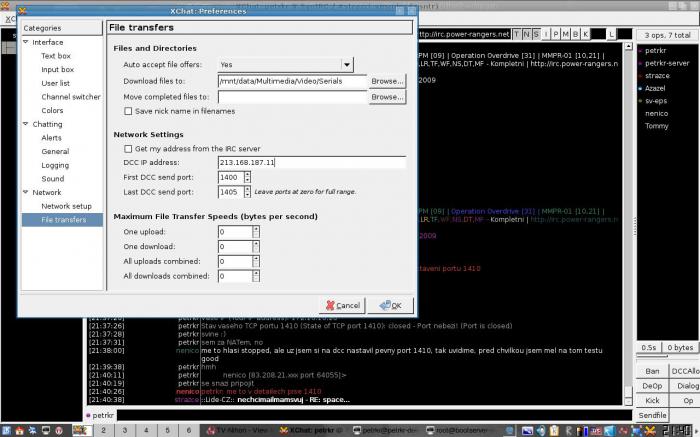Switch to the TV Aktion window in the taskbar
This screenshot has width=700, height=437.
238,430
